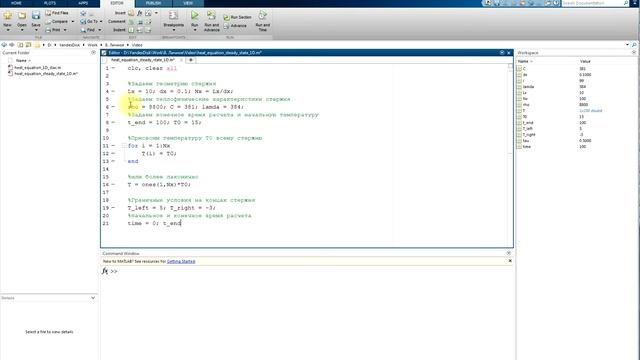Screen dimensions: 640x360
Task: Click the Comment lines icon
Action: (x=131, y=22)
